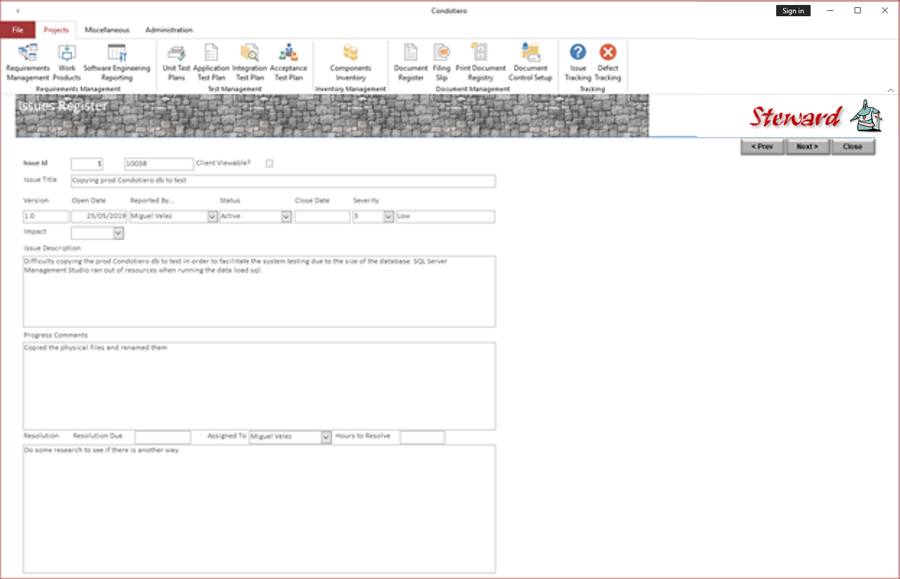The height and width of the screenshot is (579, 900).
Task: Open the Status dropdown list
Action: coord(286,216)
